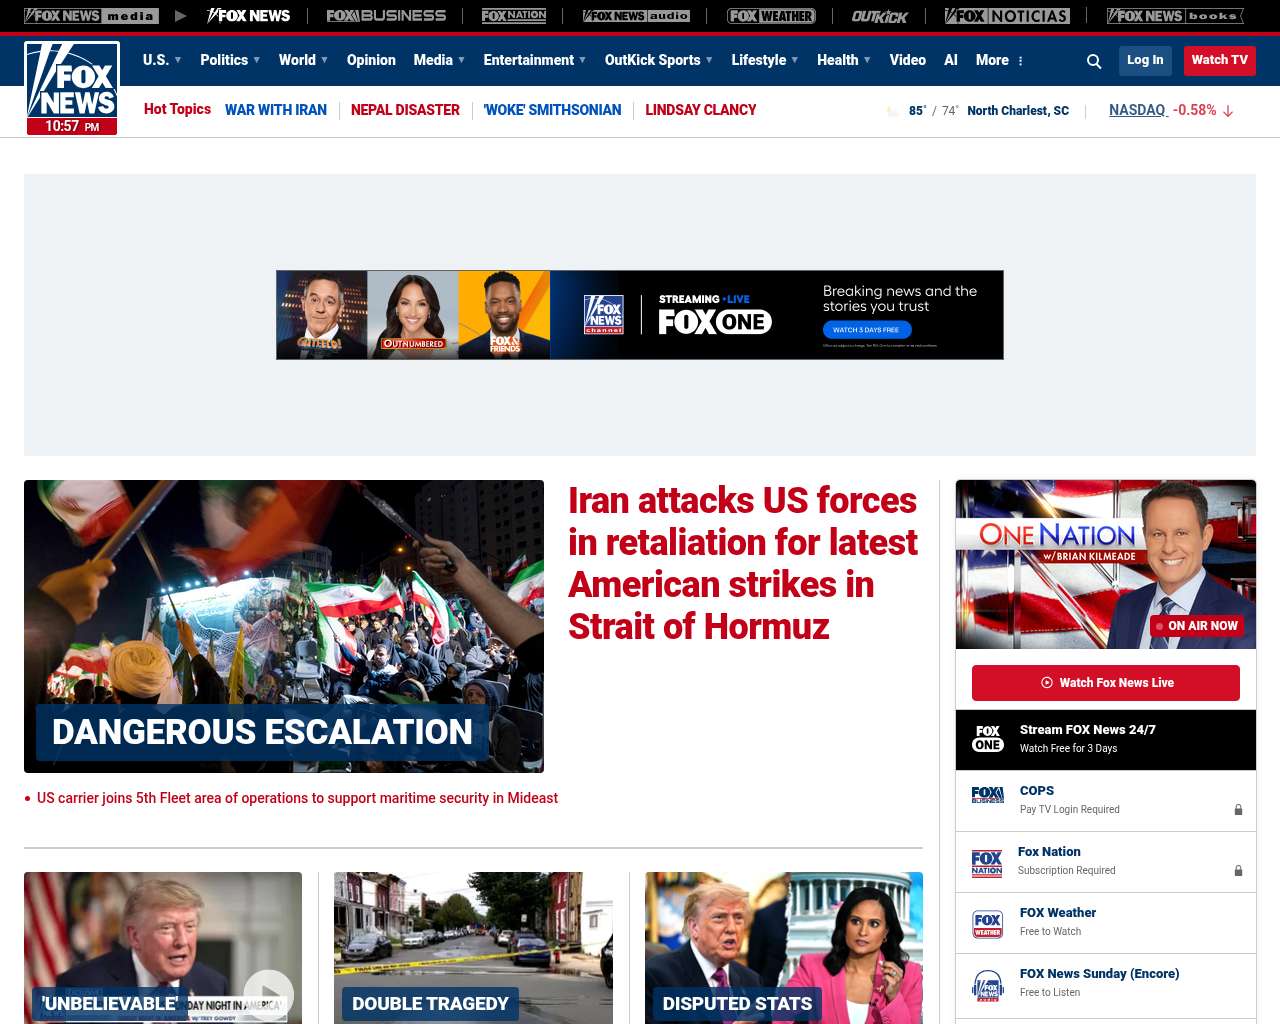Open the DANGEROUS ESCALATION story image
The image size is (1280, 1024).
click(x=284, y=626)
